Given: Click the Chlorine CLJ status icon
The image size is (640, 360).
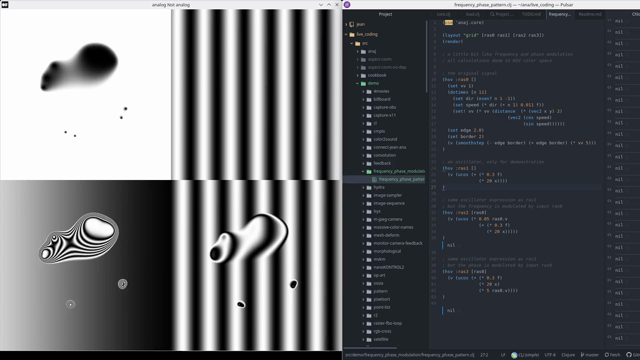Looking at the screenshot, I should [x=514, y=355].
